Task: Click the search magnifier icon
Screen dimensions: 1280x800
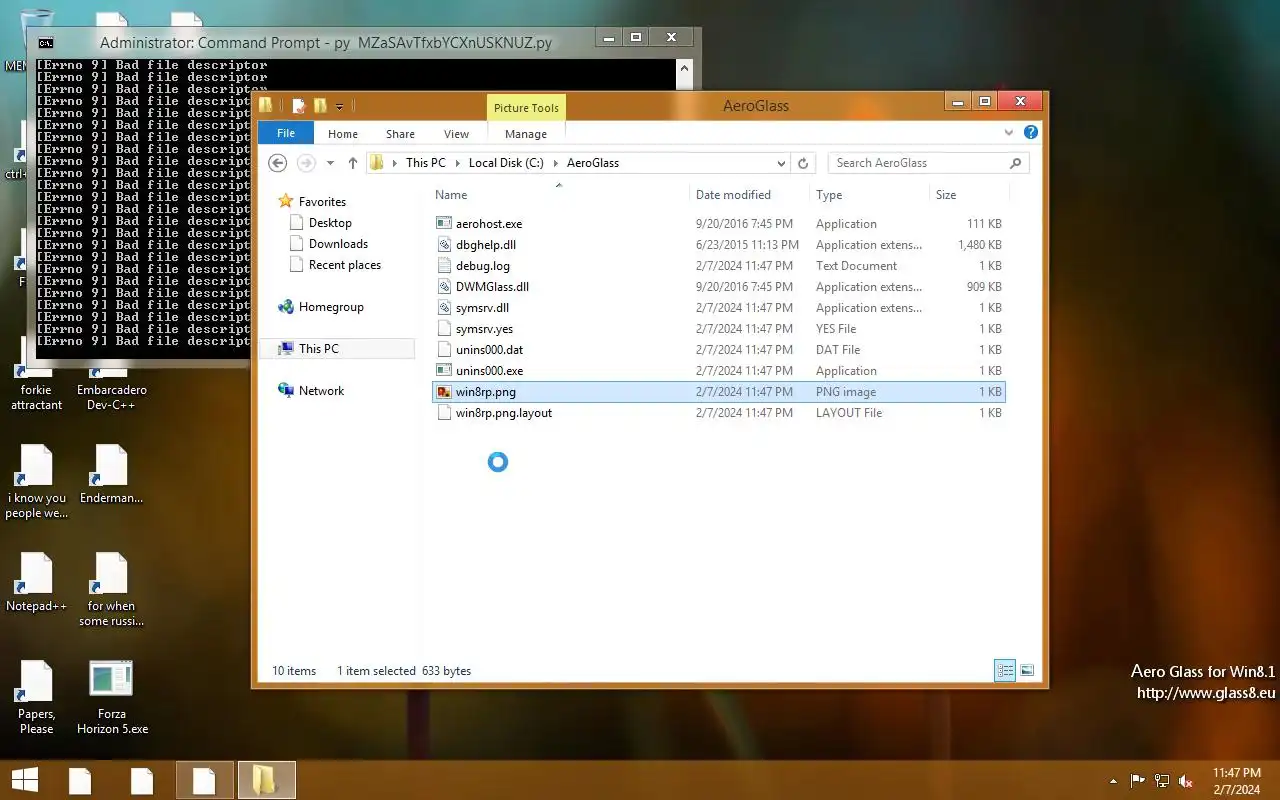Action: pos(1015,163)
